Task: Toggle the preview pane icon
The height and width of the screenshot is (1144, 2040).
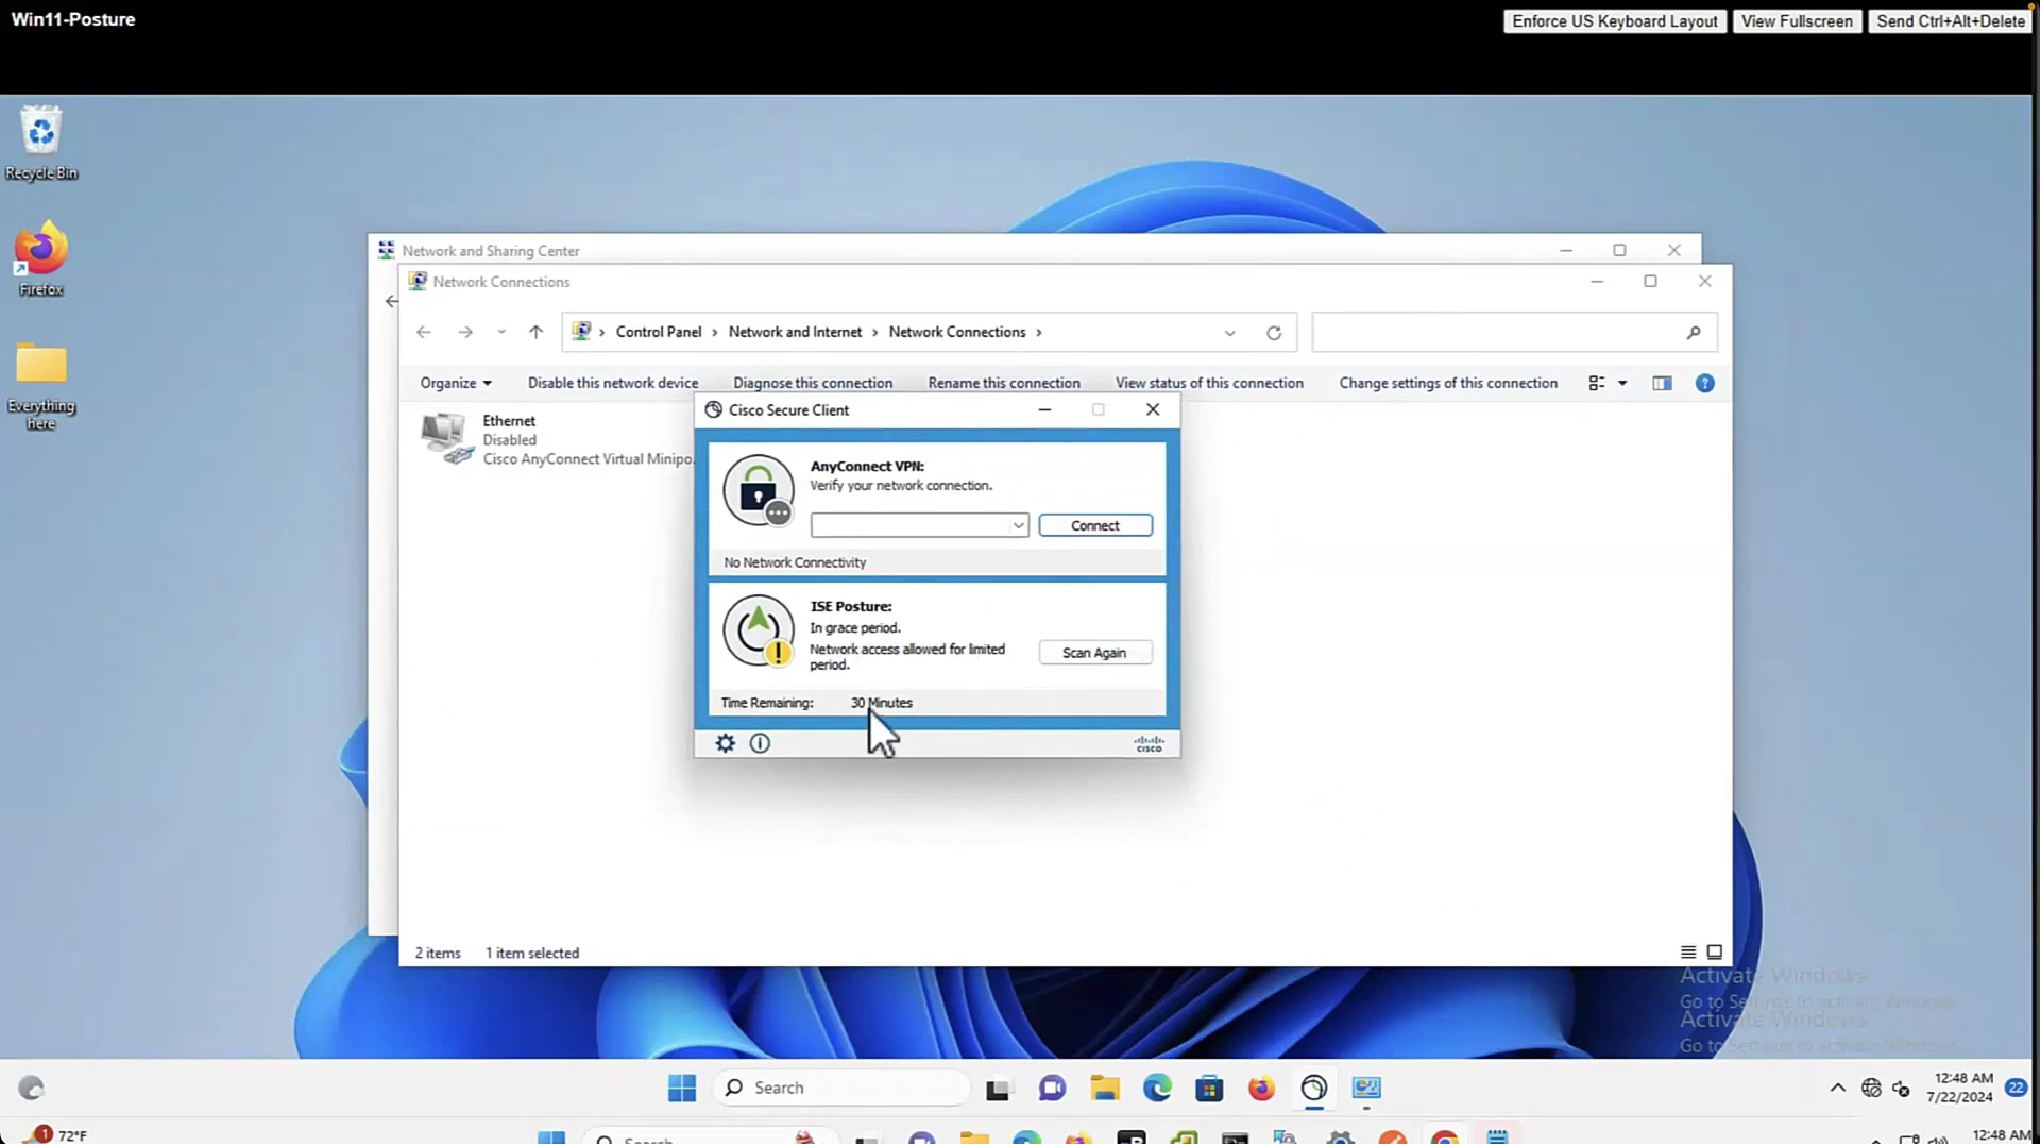Action: pos(1661,383)
